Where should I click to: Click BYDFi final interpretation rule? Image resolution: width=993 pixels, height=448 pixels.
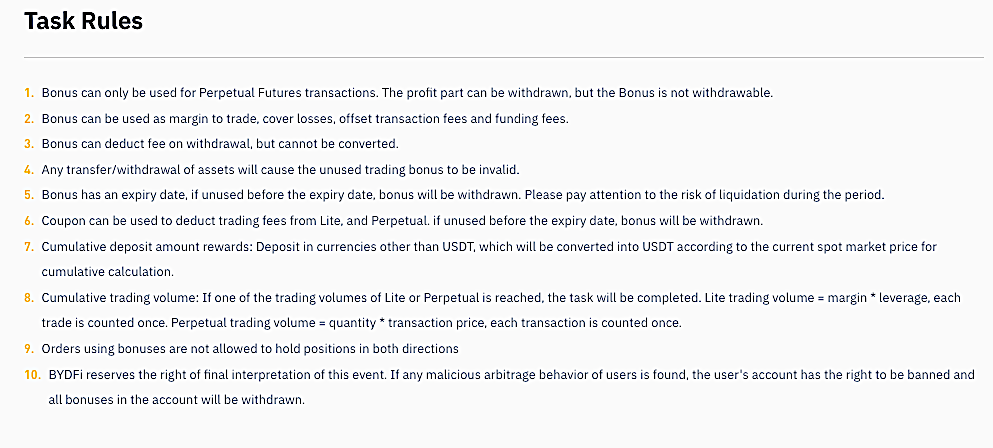click(x=512, y=388)
